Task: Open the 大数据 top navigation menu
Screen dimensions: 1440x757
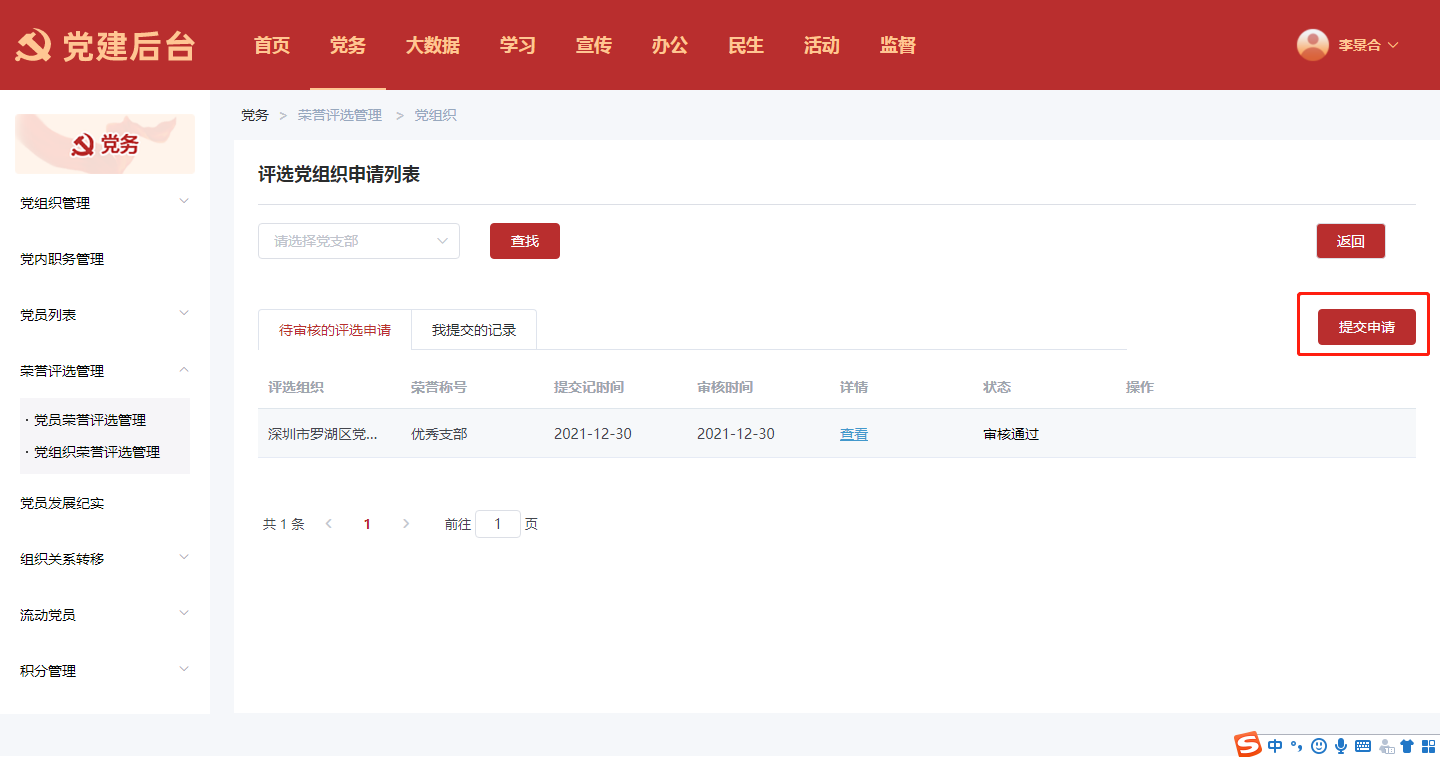Action: [432, 45]
